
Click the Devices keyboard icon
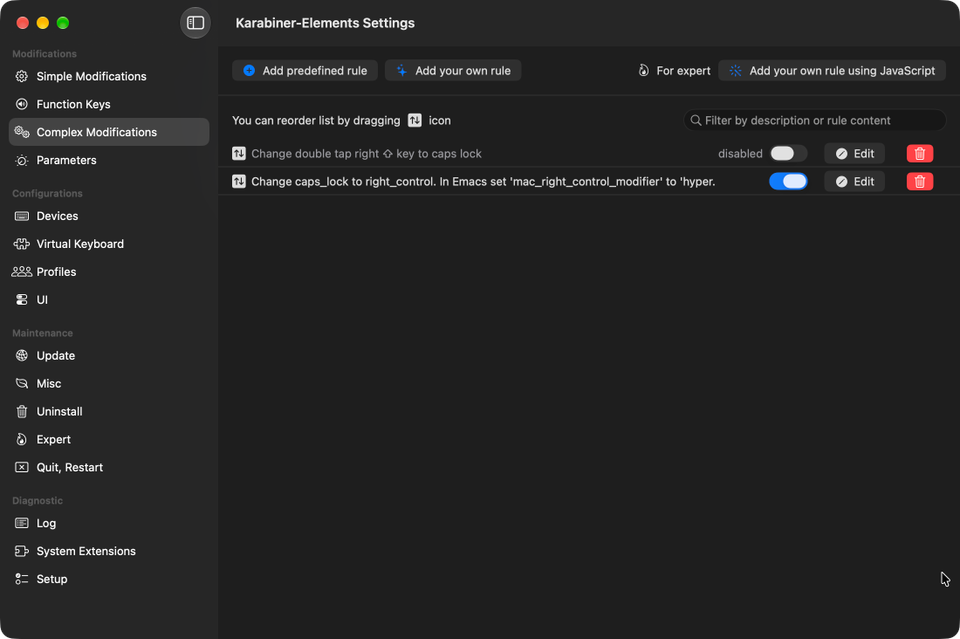tap(21, 216)
